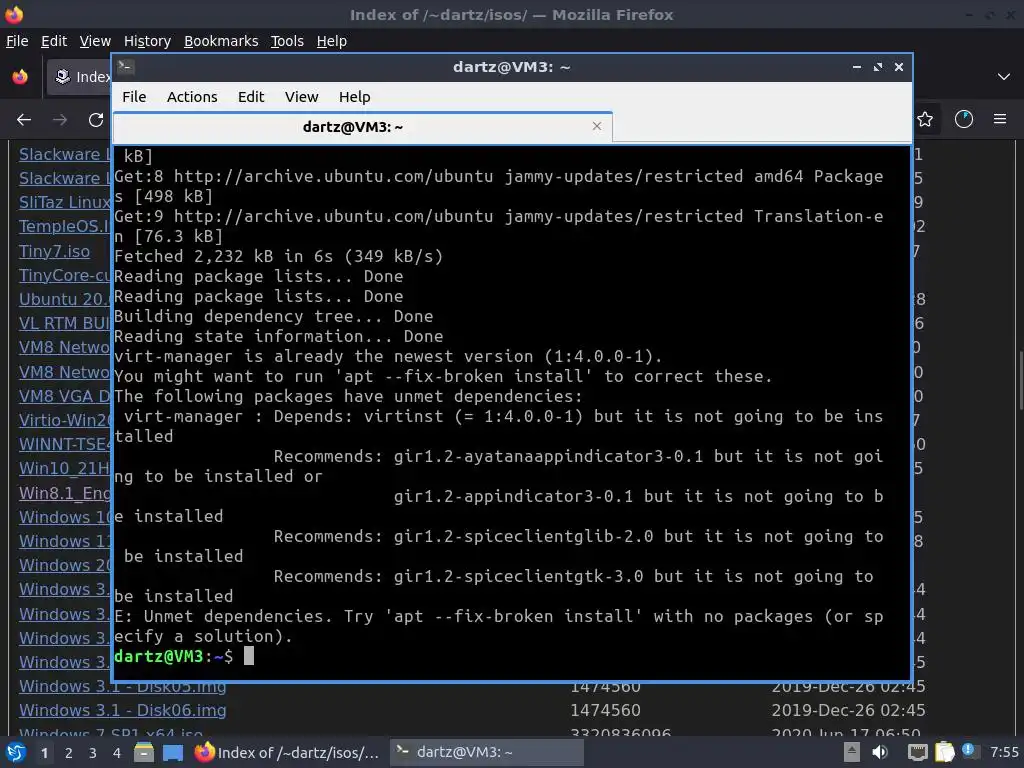Click the show desktop icon in taskbar
The height and width of the screenshot is (768, 1024).
tap(172, 752)
